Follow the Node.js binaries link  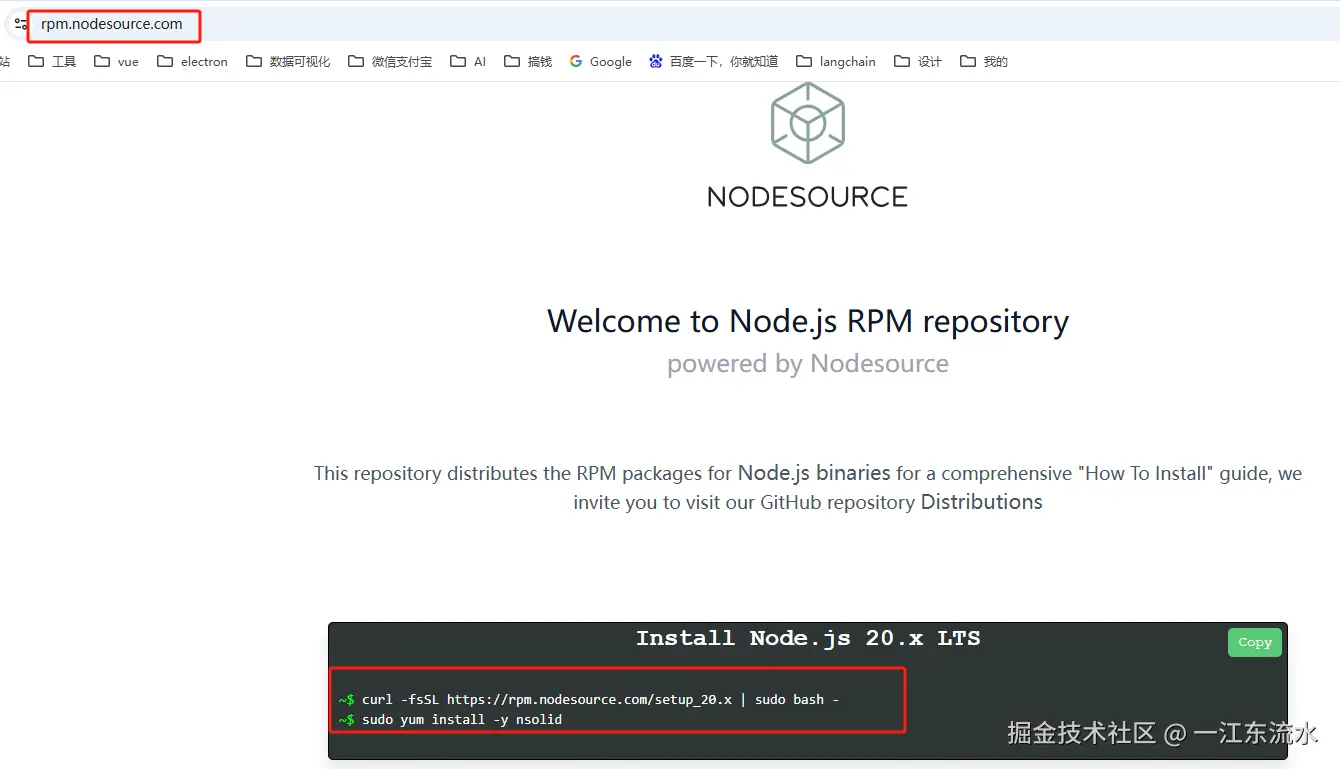814,473
